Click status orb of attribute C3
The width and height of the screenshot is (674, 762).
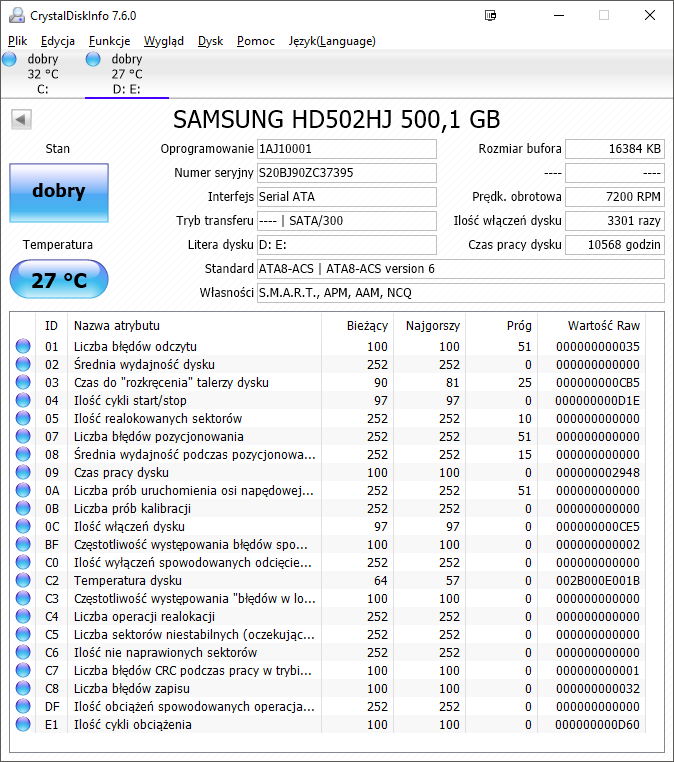(x=23, y=598)
